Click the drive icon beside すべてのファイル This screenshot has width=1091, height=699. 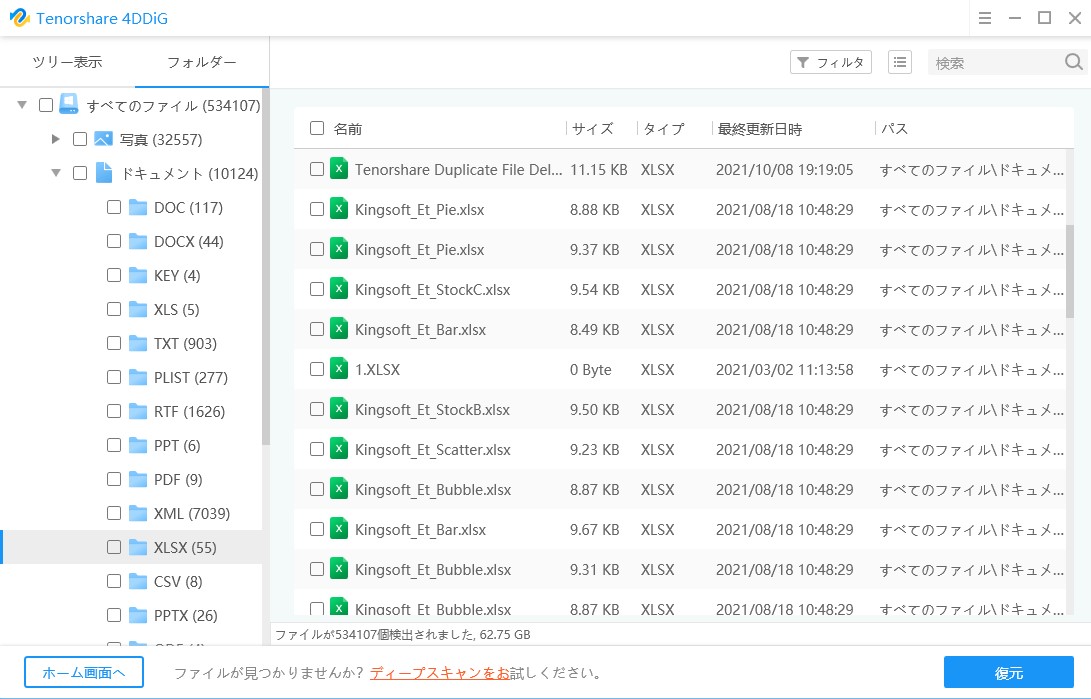pos(69,104)
